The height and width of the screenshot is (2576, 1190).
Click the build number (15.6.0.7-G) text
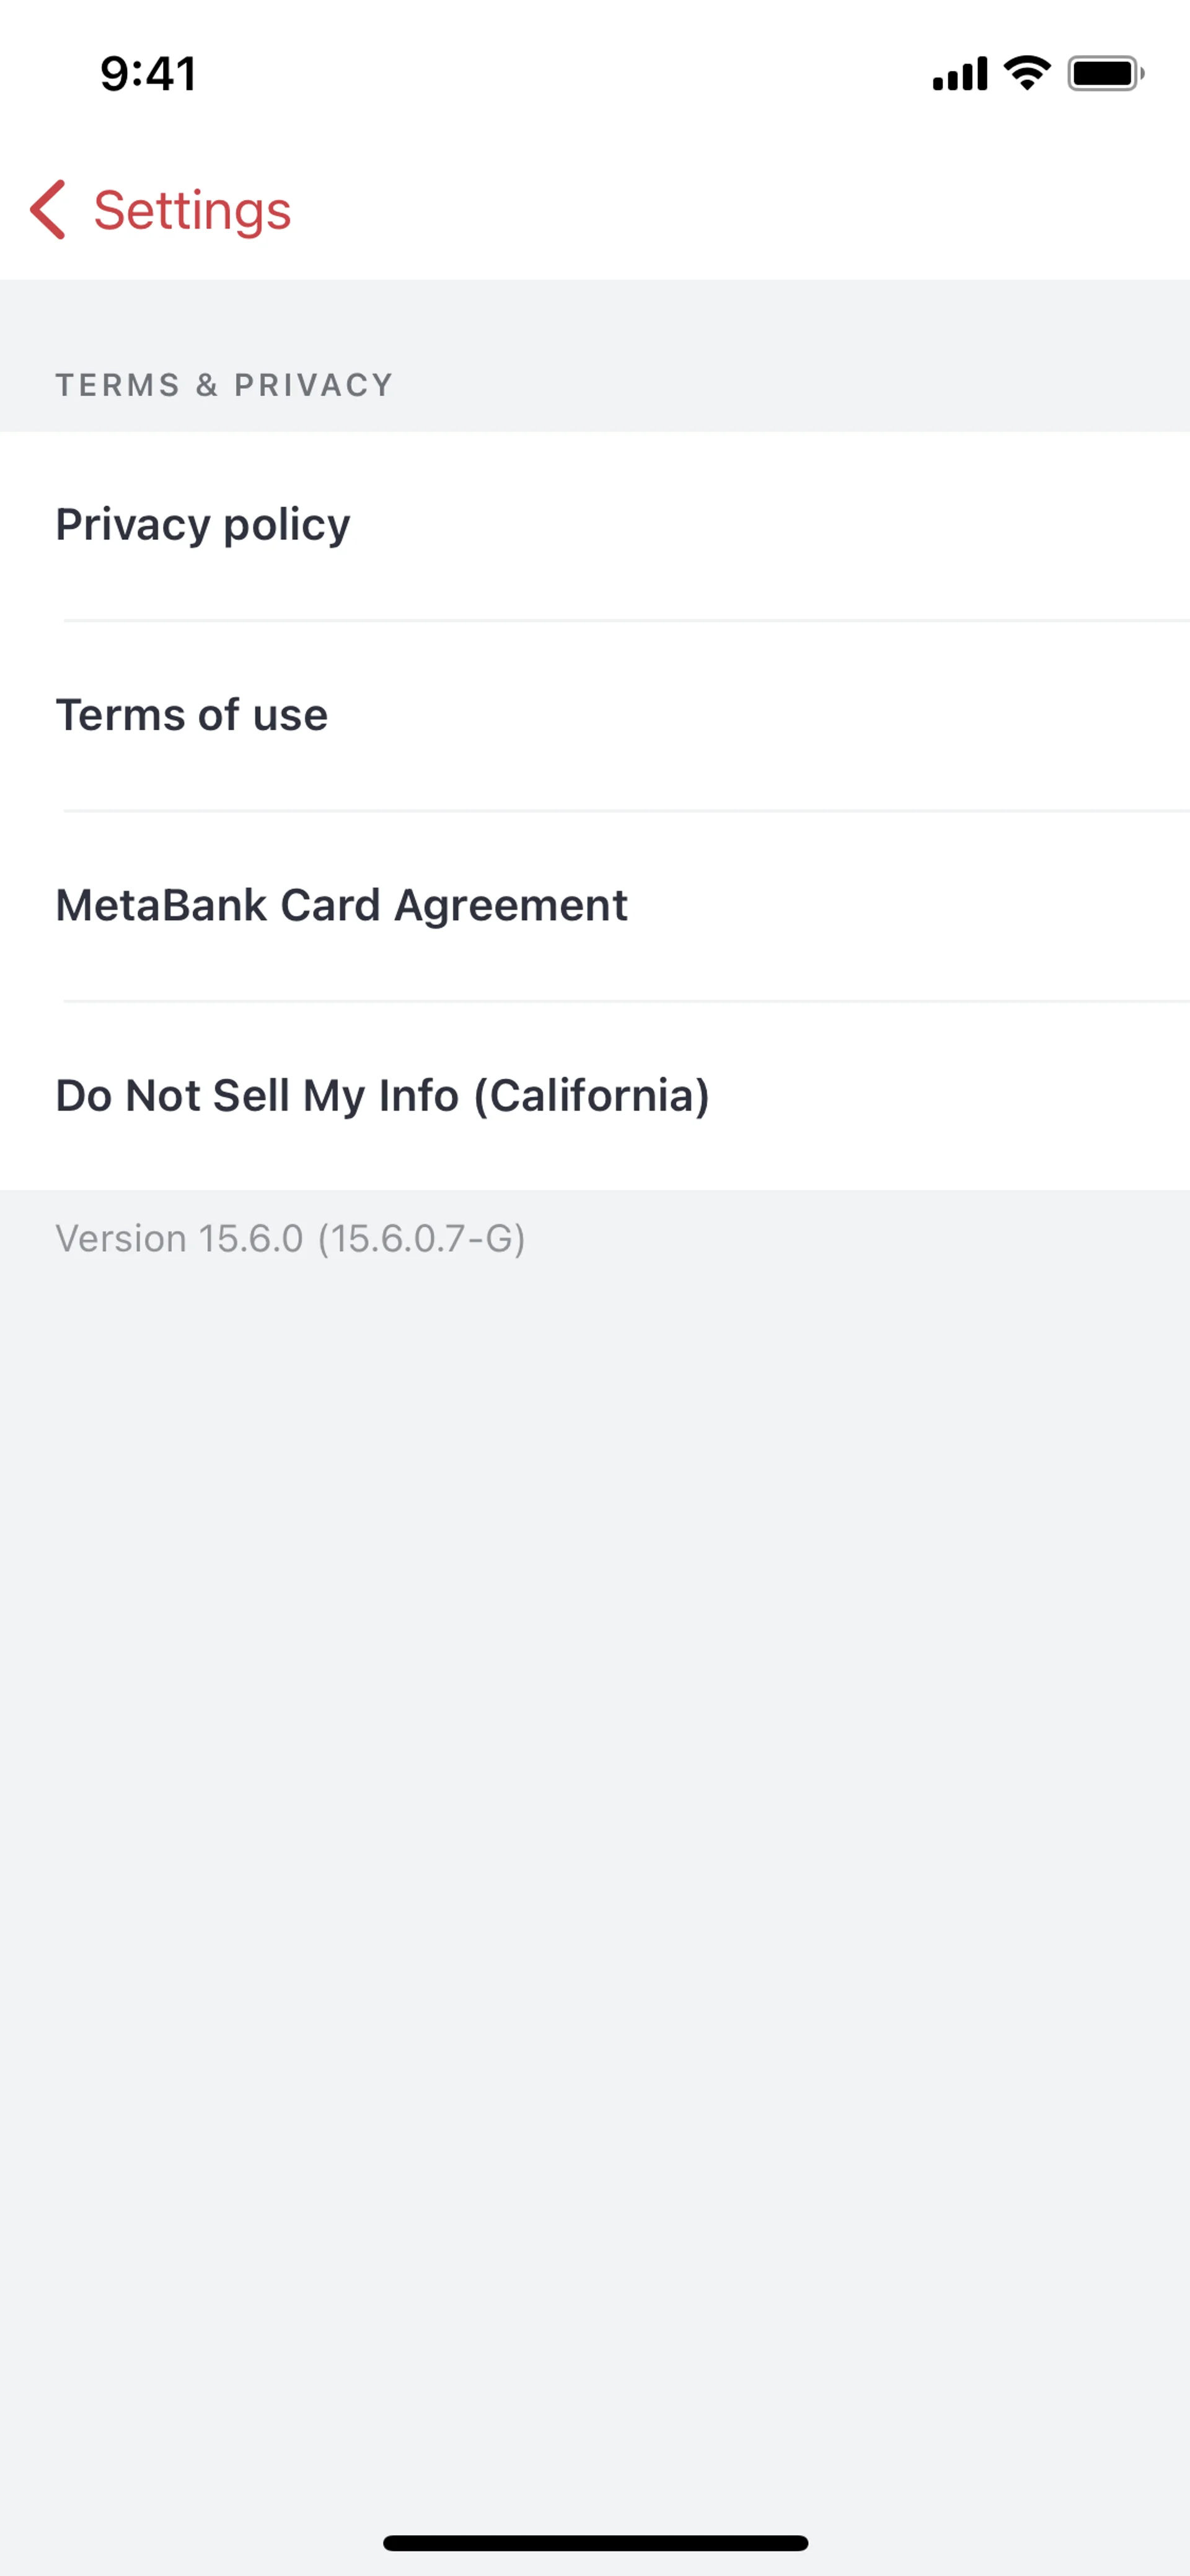[421, 1238]
